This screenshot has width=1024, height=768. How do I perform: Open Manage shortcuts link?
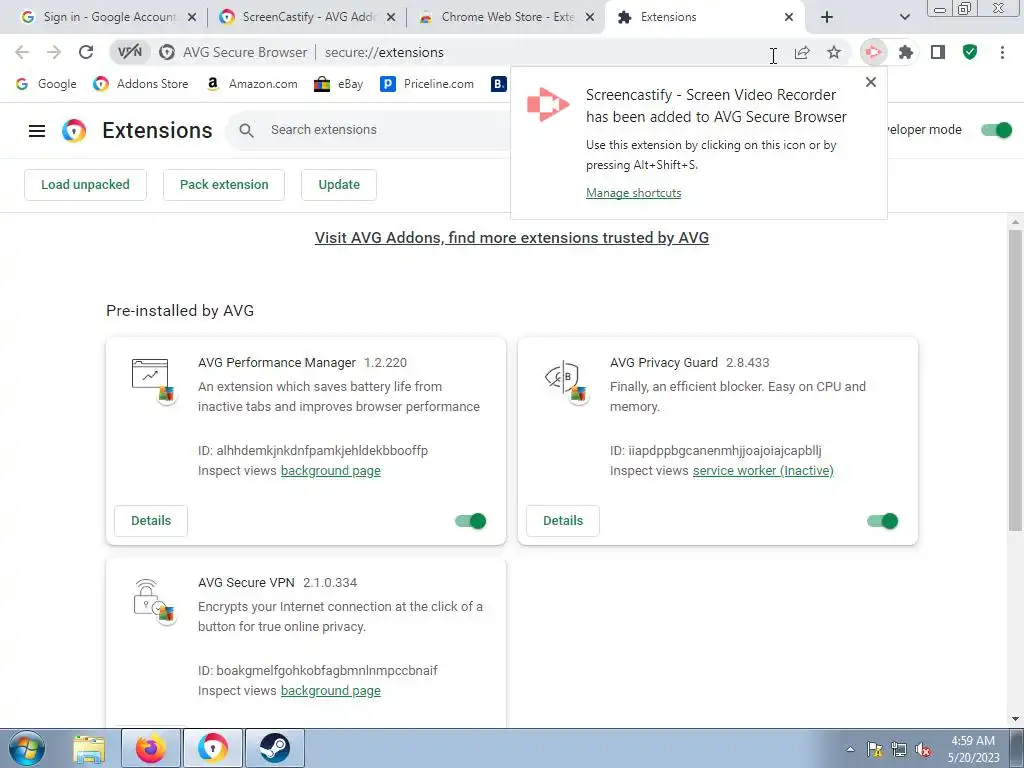click(x=633, y=193)
